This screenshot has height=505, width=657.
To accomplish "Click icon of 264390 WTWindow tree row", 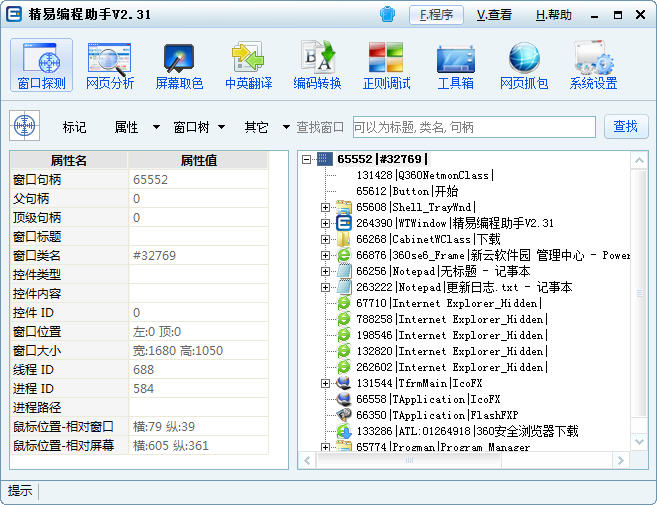I will [x=344, y=223].
